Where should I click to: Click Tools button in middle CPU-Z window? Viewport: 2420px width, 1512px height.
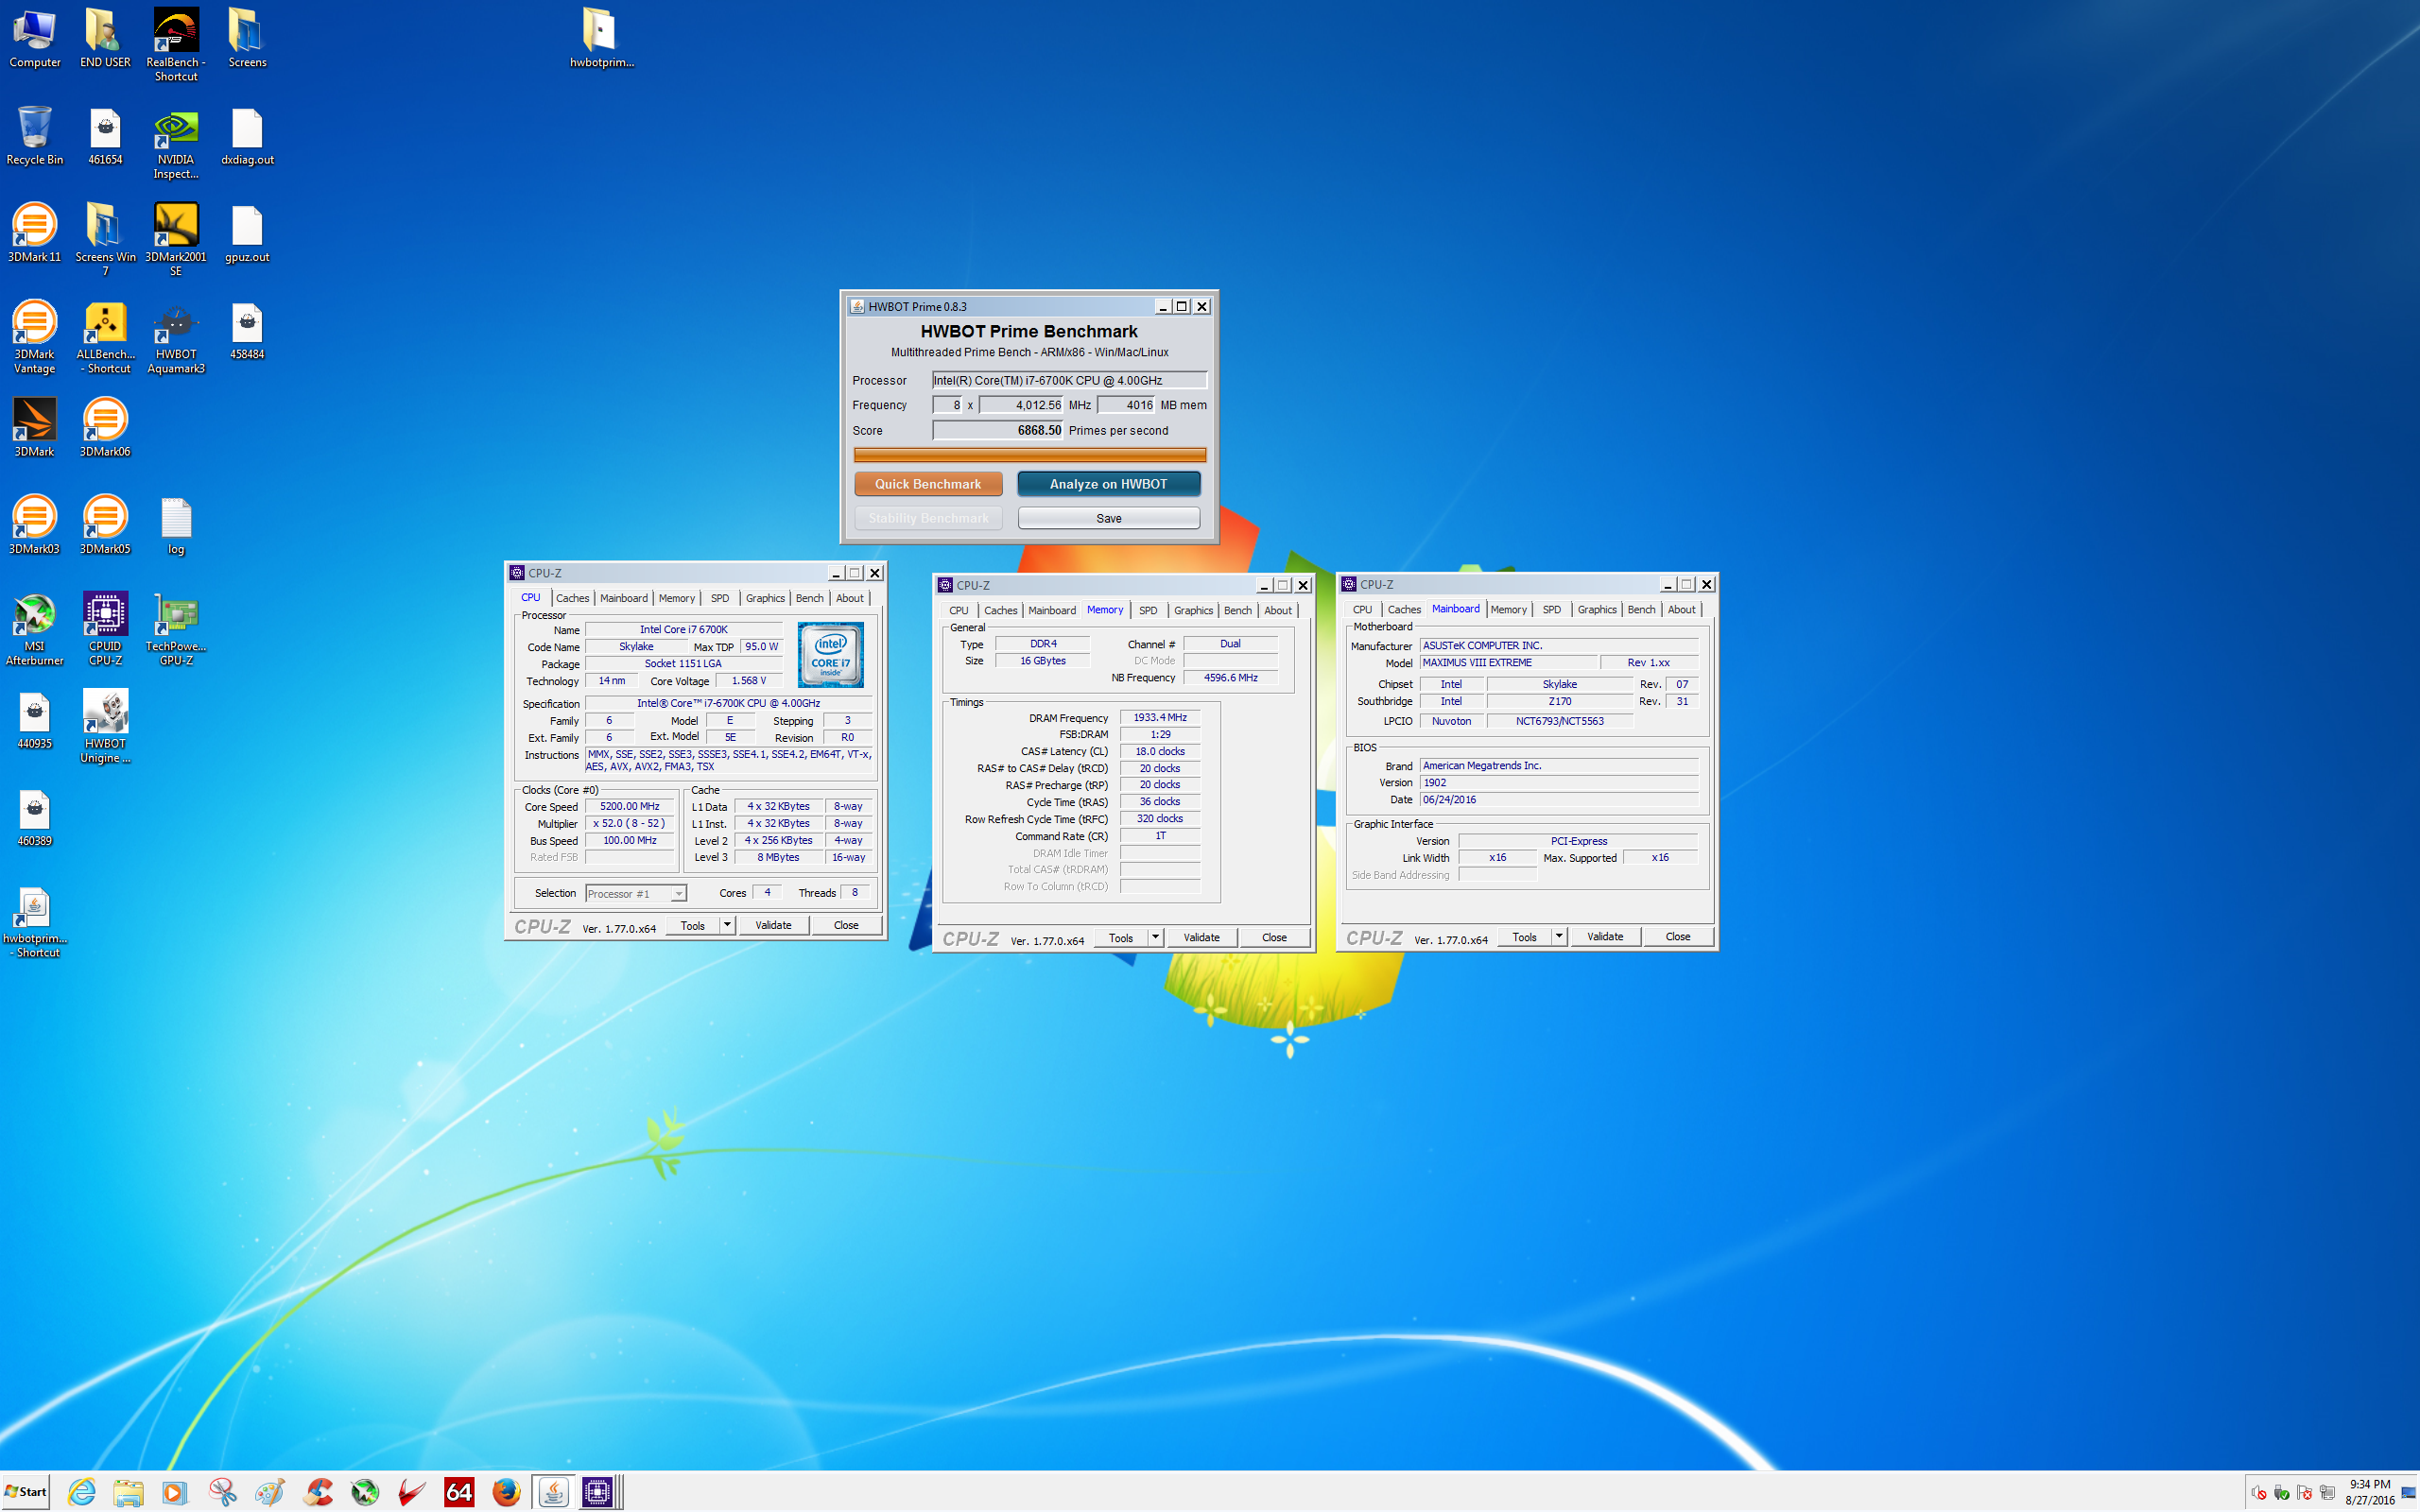point(1120,937)
